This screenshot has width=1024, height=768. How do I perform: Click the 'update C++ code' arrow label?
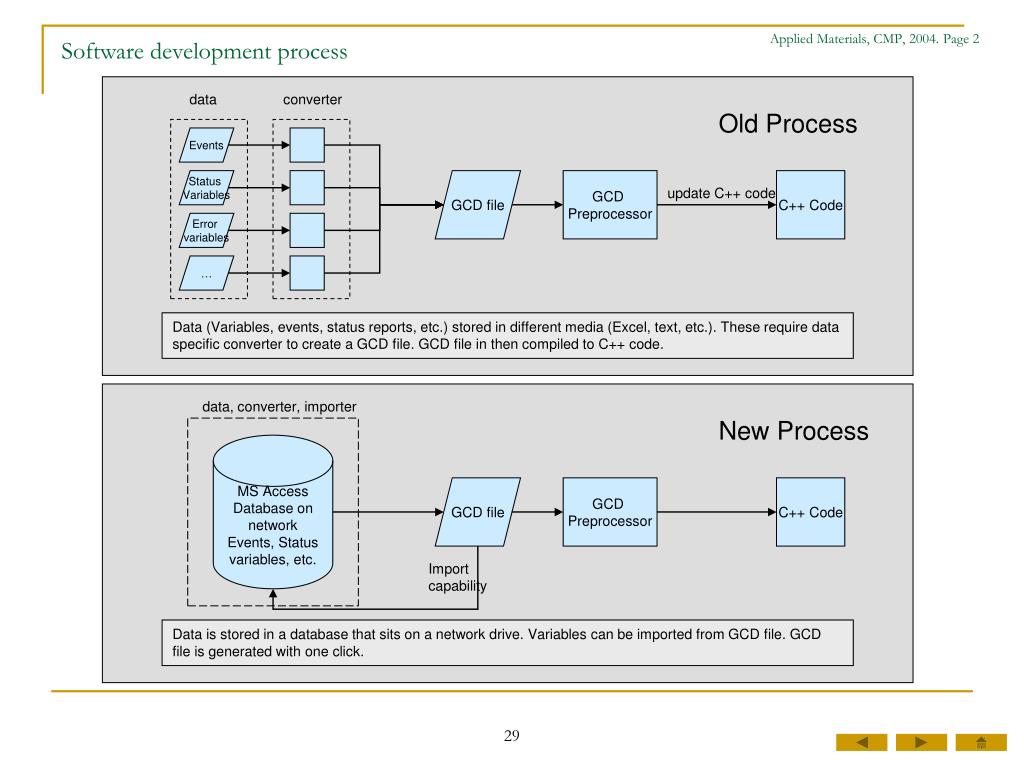point(721,193)
